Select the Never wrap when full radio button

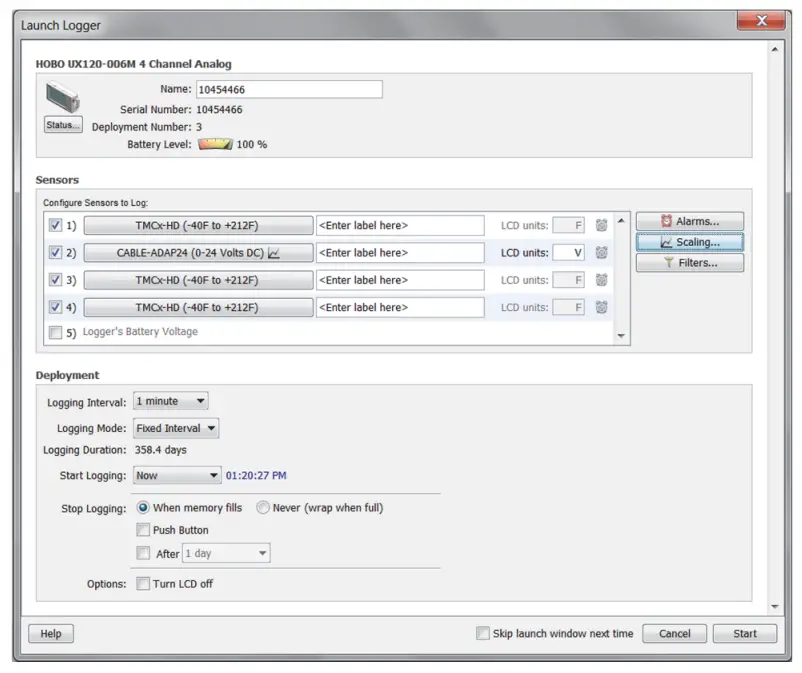tap(262, 508)
